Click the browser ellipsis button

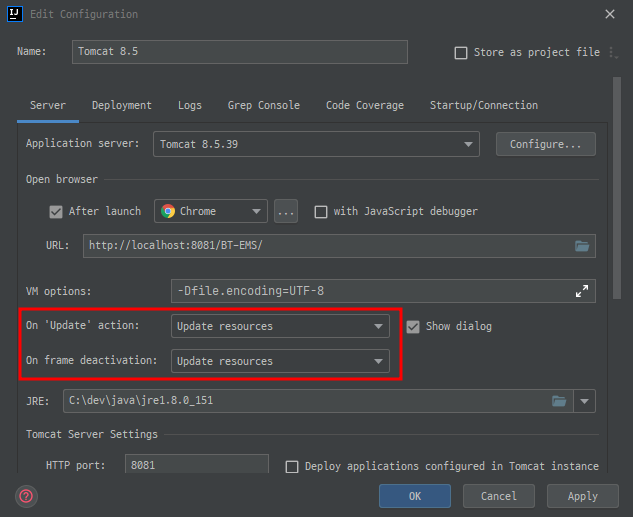(x=286, y=211)
